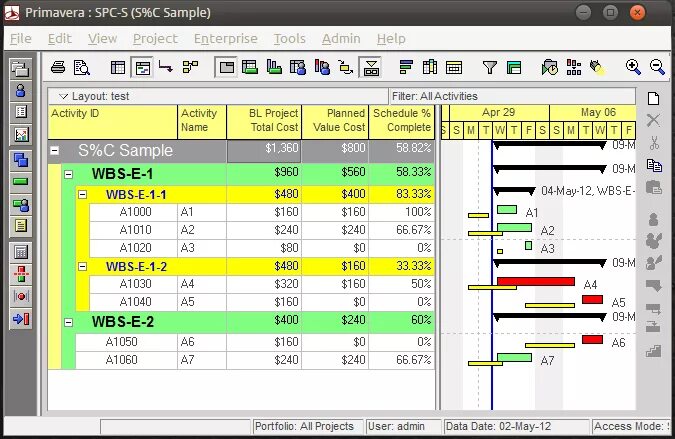The image size is (675, 439).
Task: Open Resources person icon in left sidebar
Action: (x=21, y=91)
